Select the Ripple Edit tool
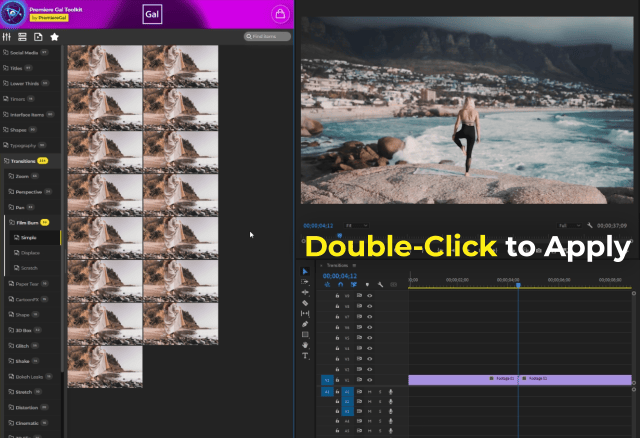 click(305, 292)
